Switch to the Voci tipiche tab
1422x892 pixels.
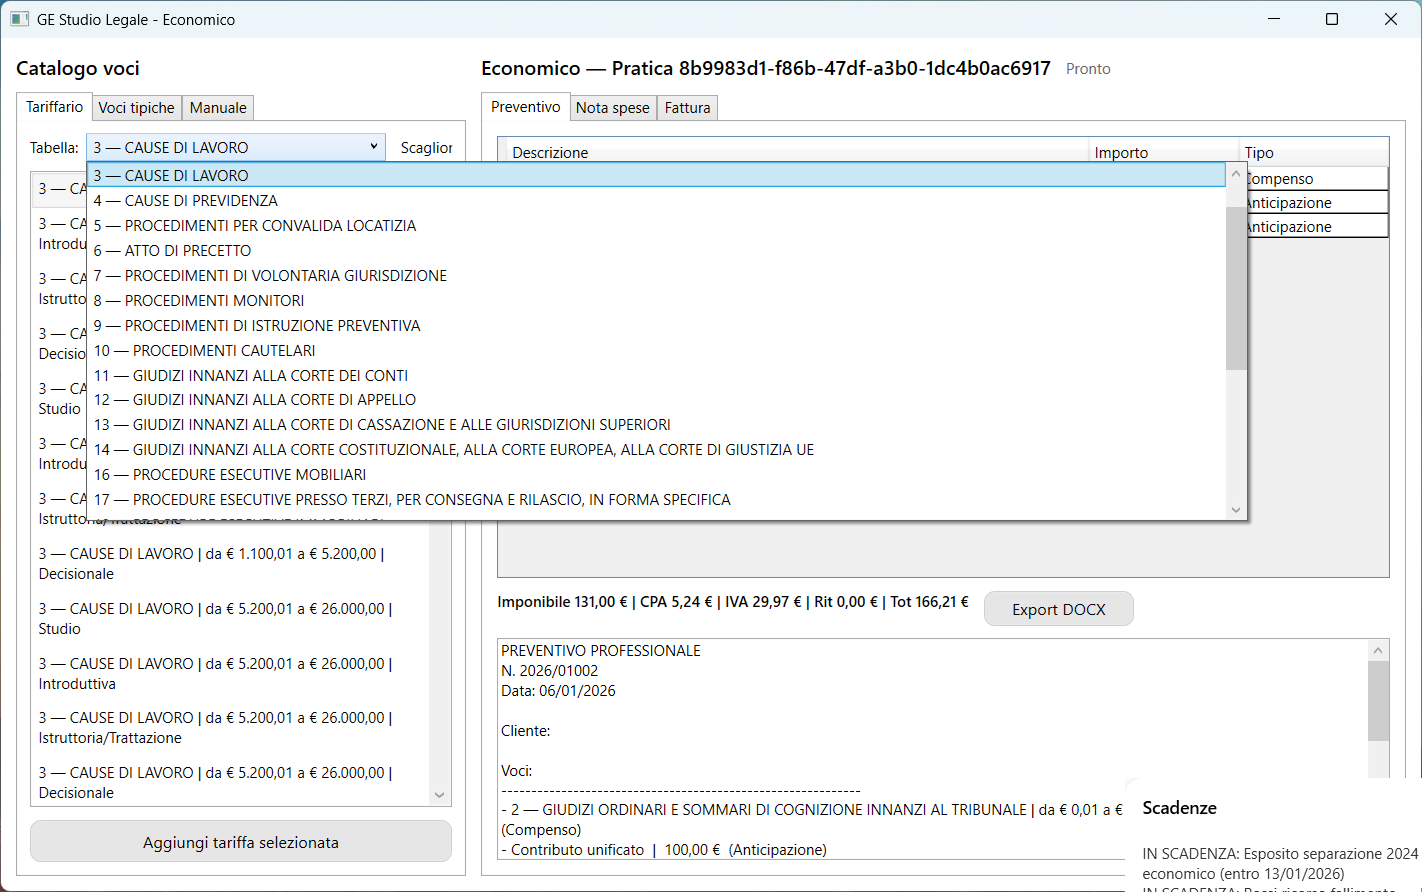click(x=136, y=108)
